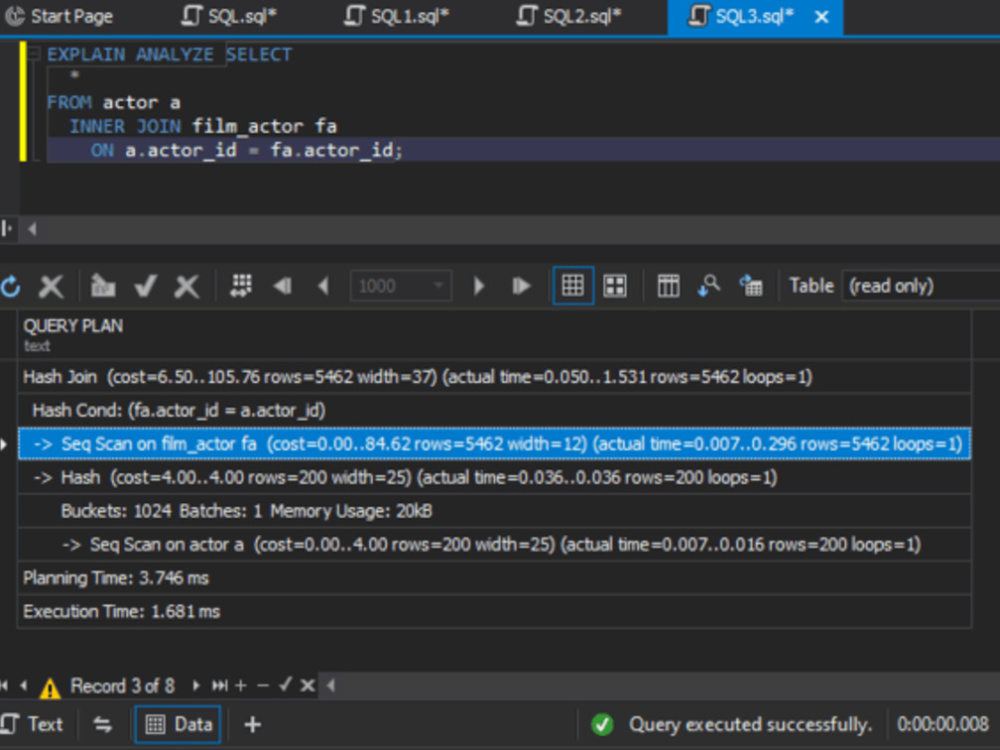
Task: Go to previous page of results
Action: pos(324,286)
